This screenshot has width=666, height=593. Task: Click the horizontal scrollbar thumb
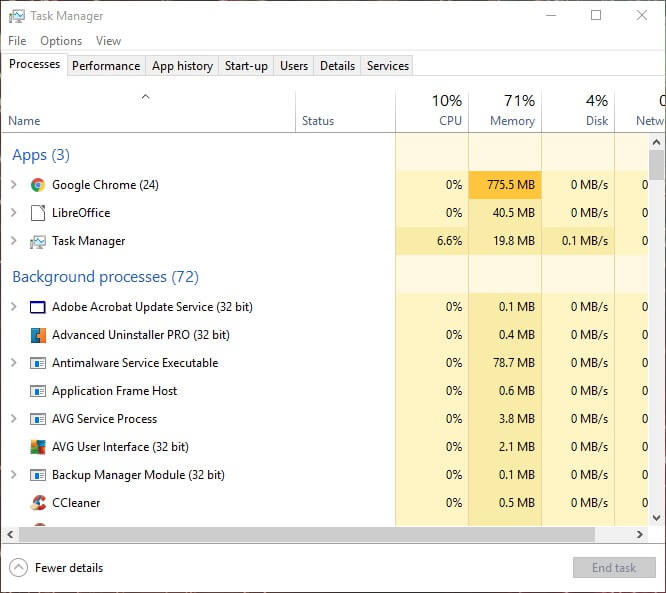tap(307, 534)
